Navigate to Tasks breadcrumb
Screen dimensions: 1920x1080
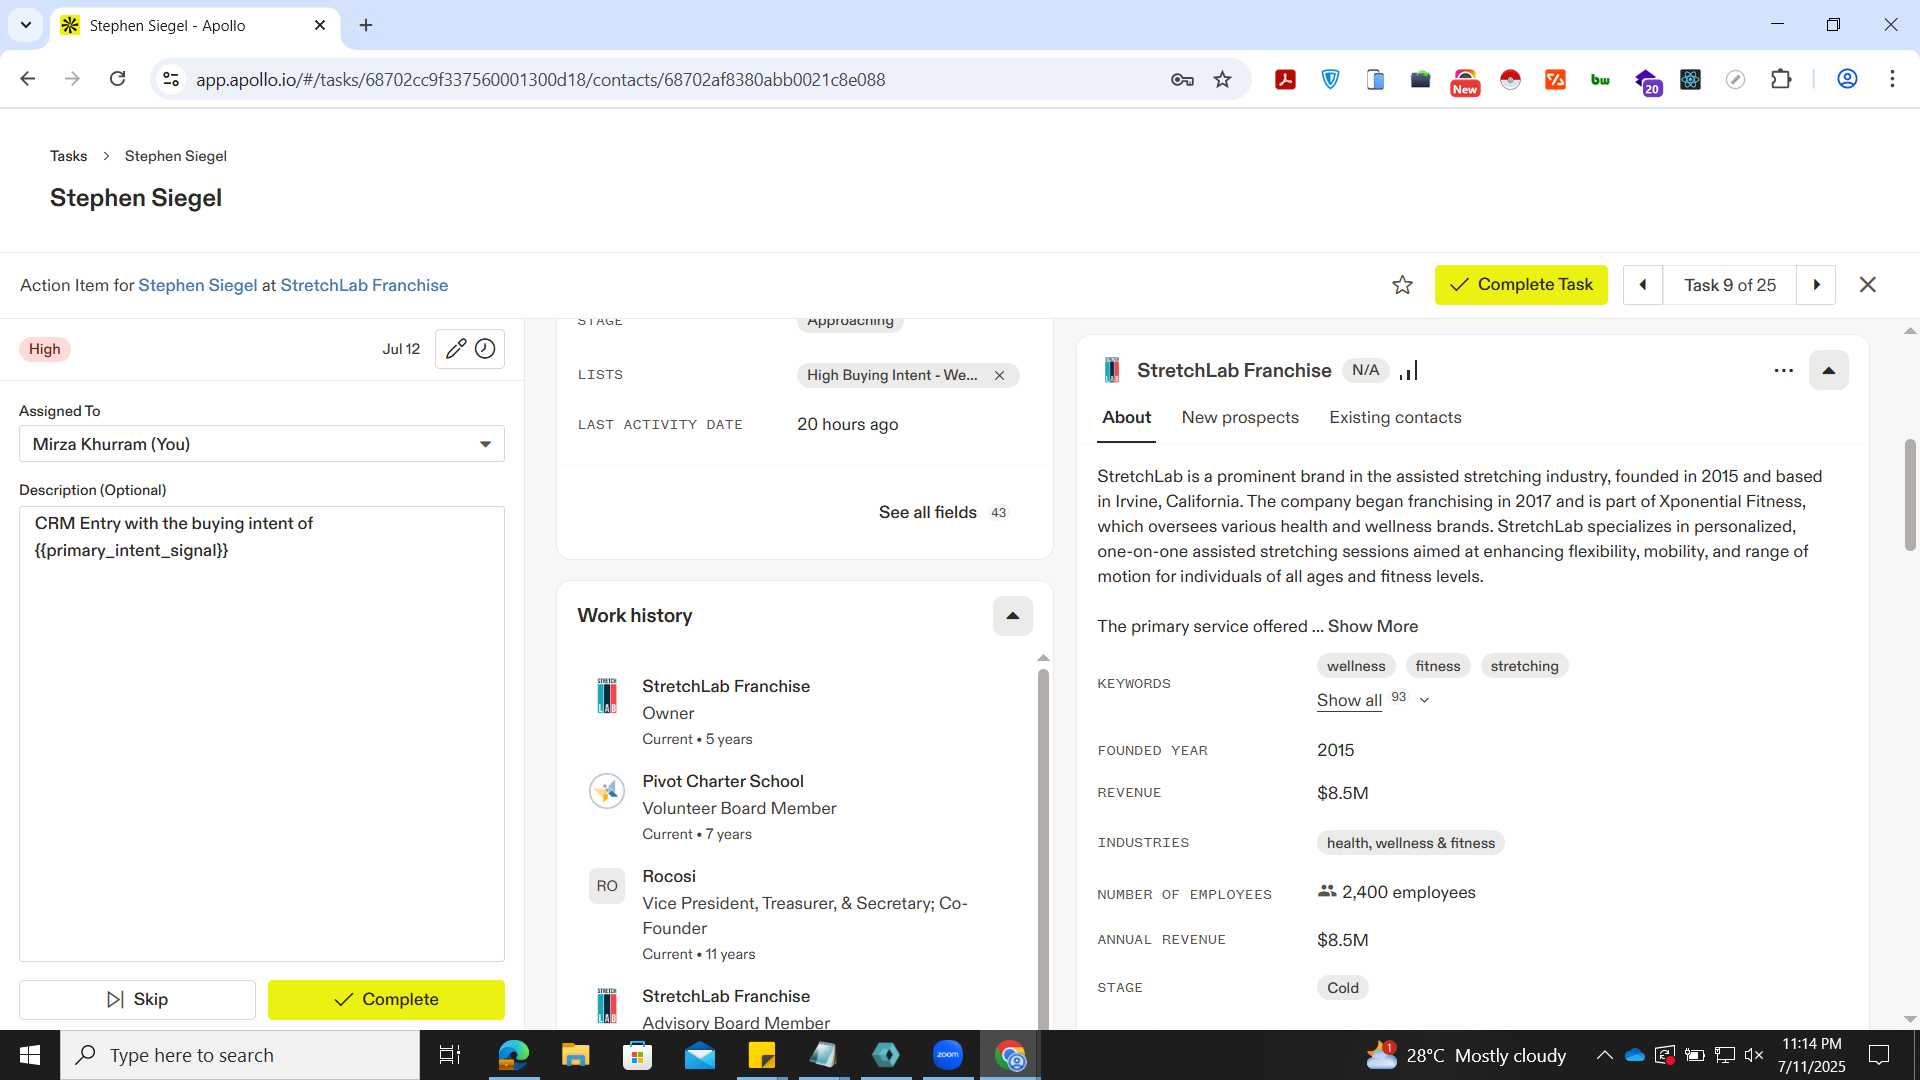pos(68,156)
